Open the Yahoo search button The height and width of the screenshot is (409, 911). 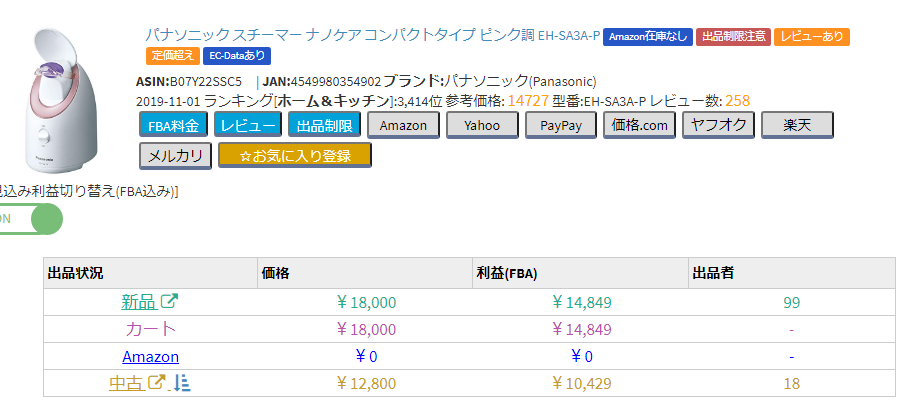482,125
